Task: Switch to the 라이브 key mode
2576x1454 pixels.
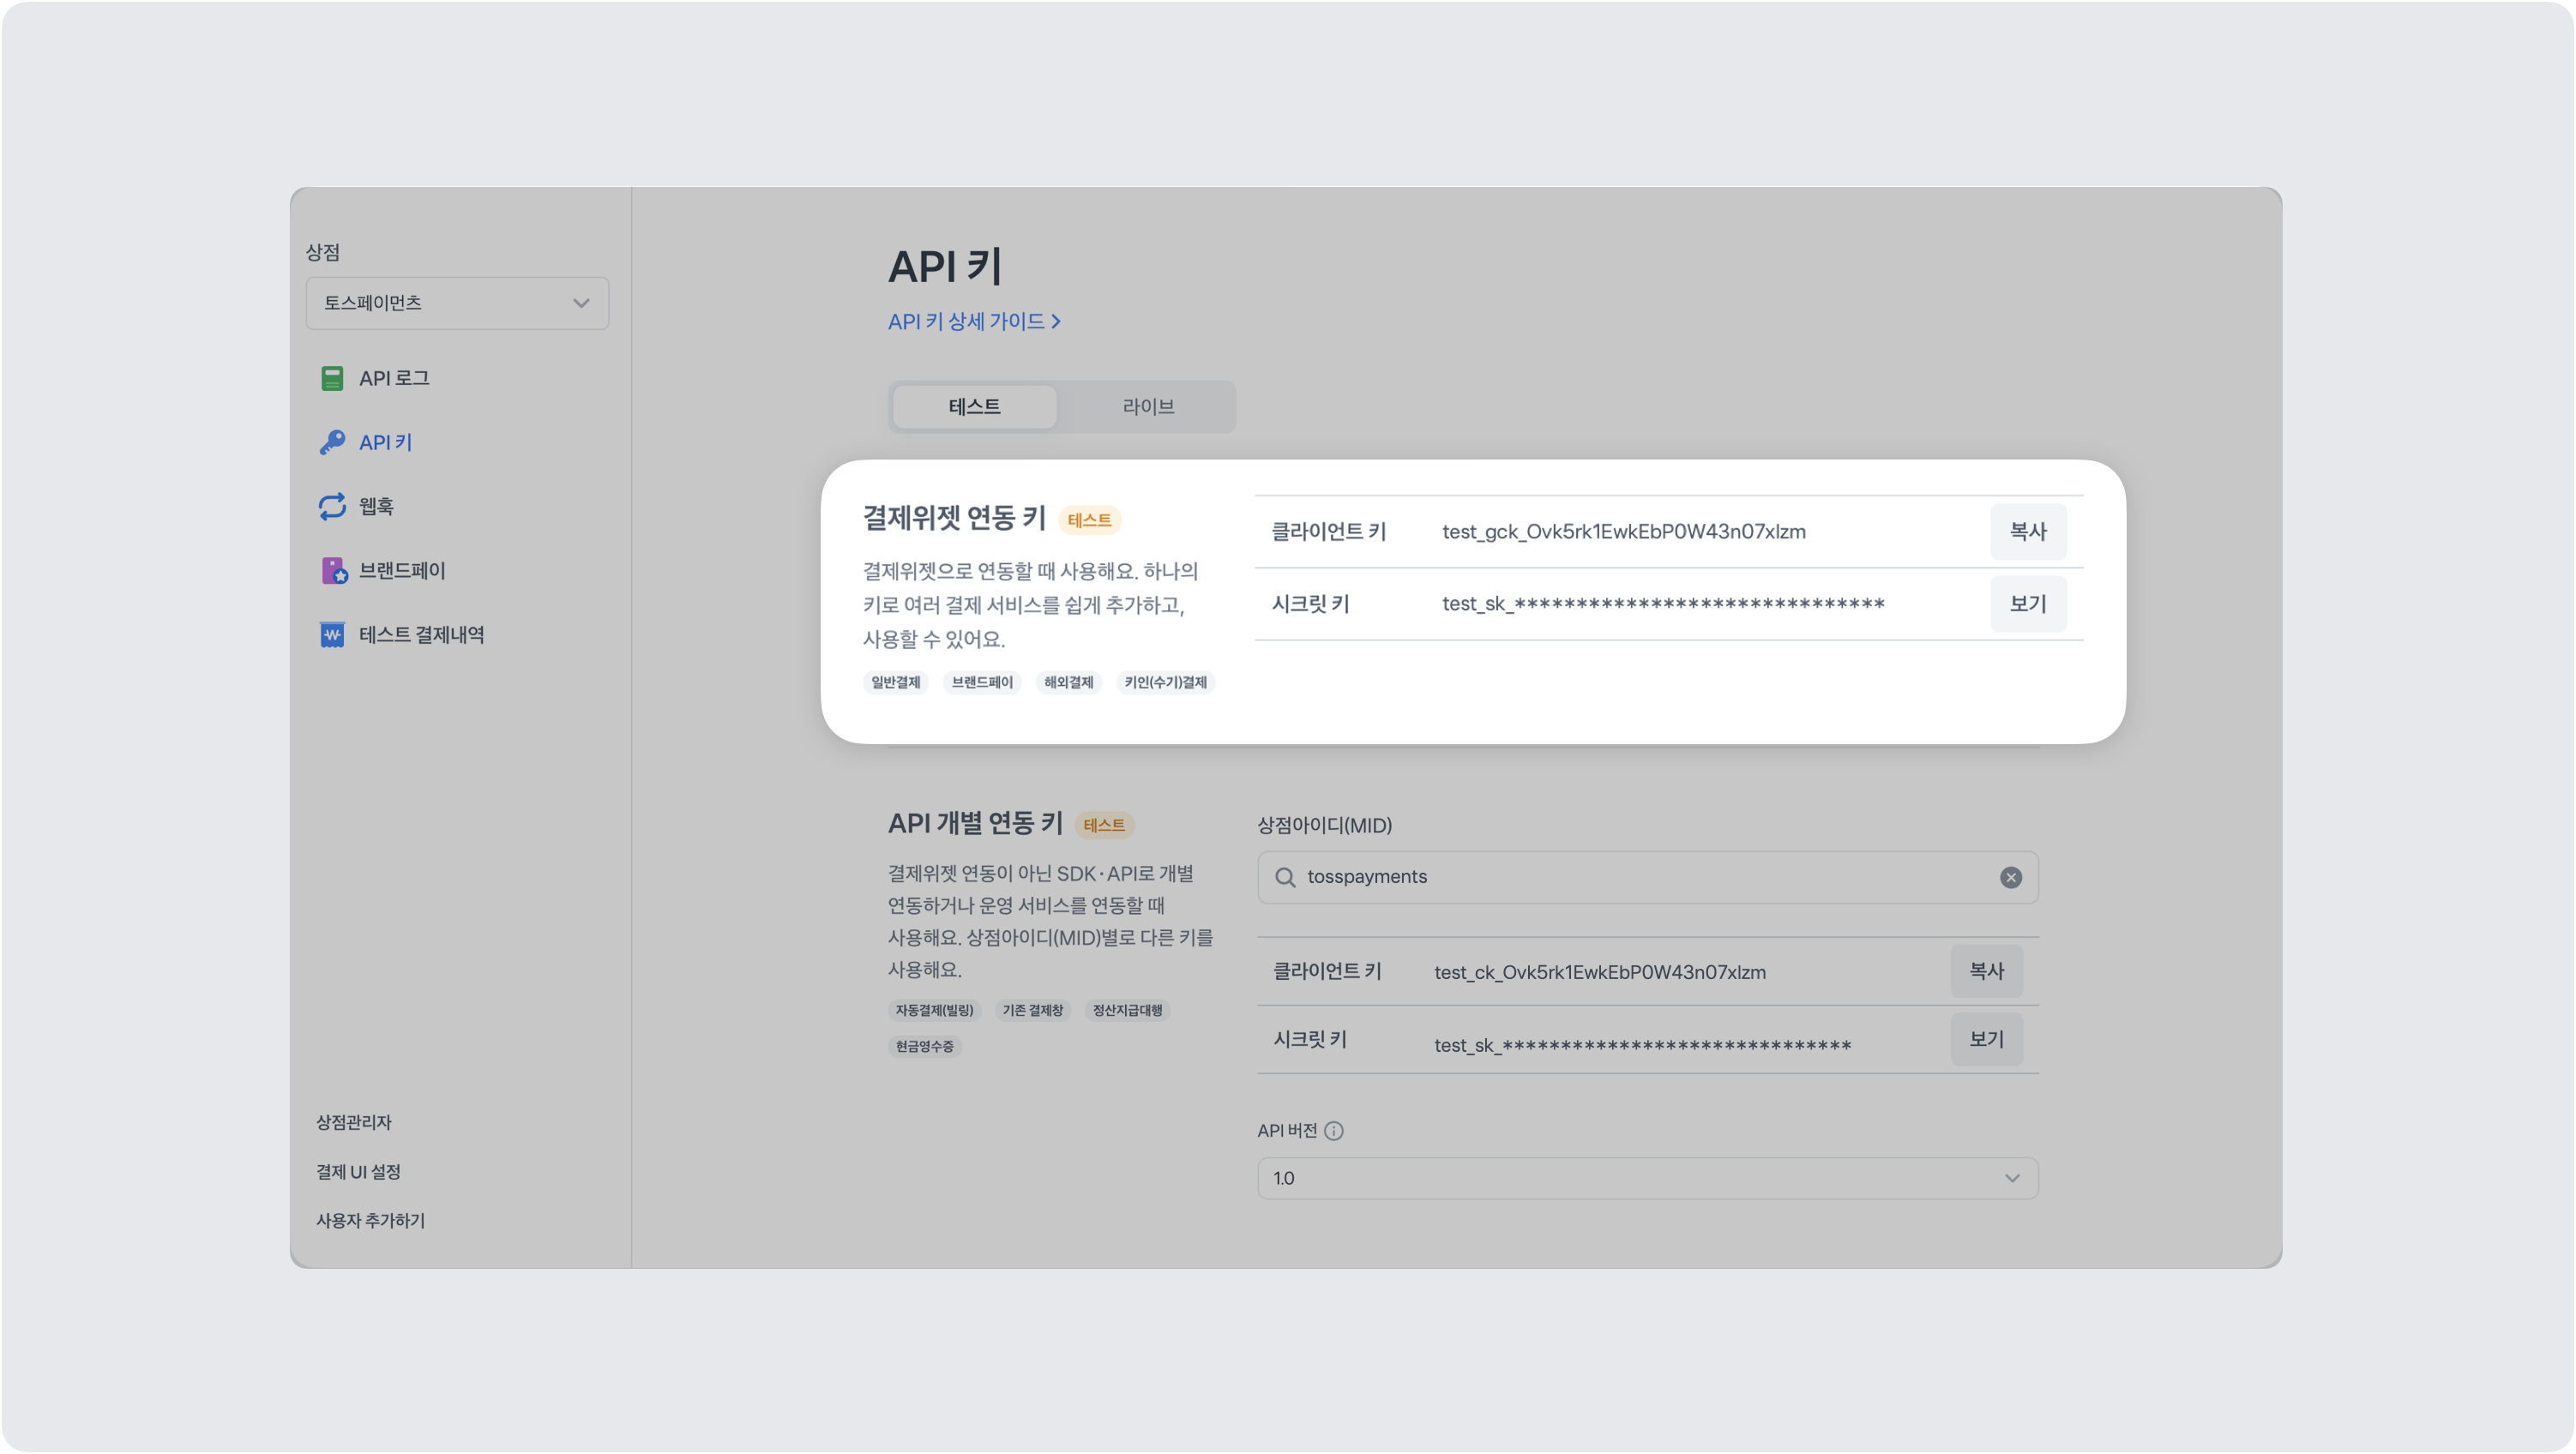Action: click(x=1147, y=406)
